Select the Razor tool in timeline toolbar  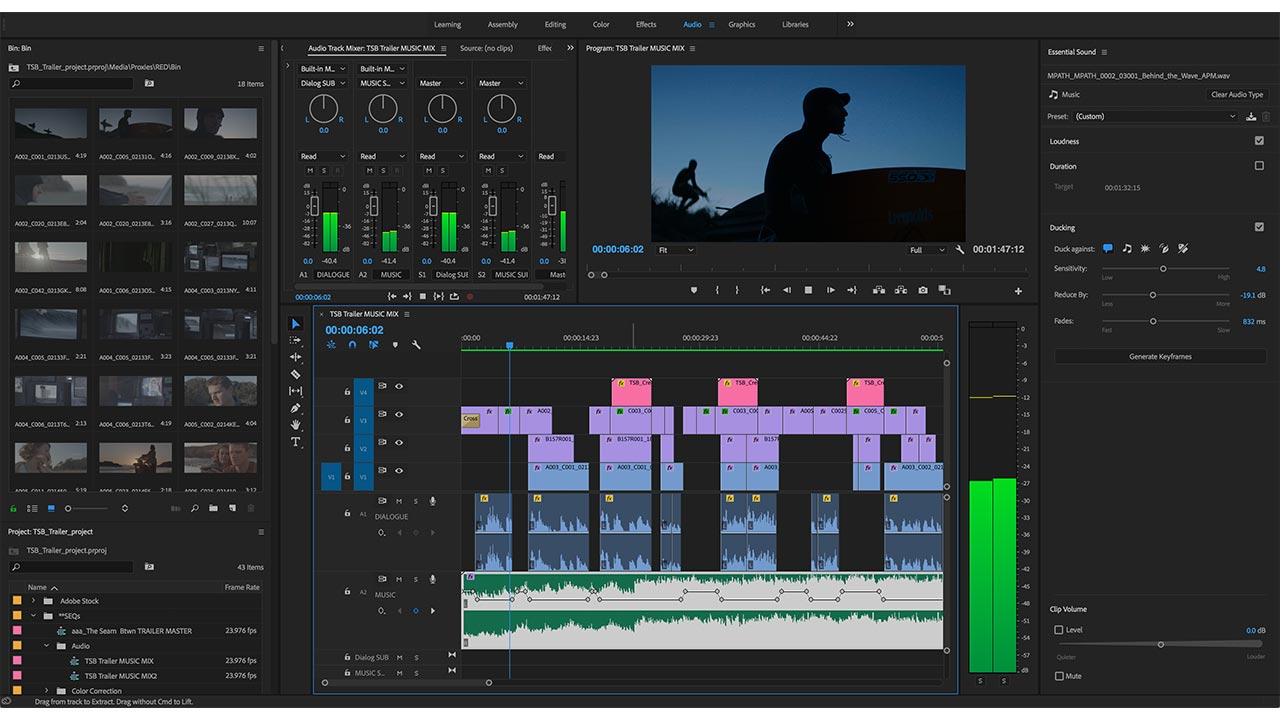pos(296,374)
